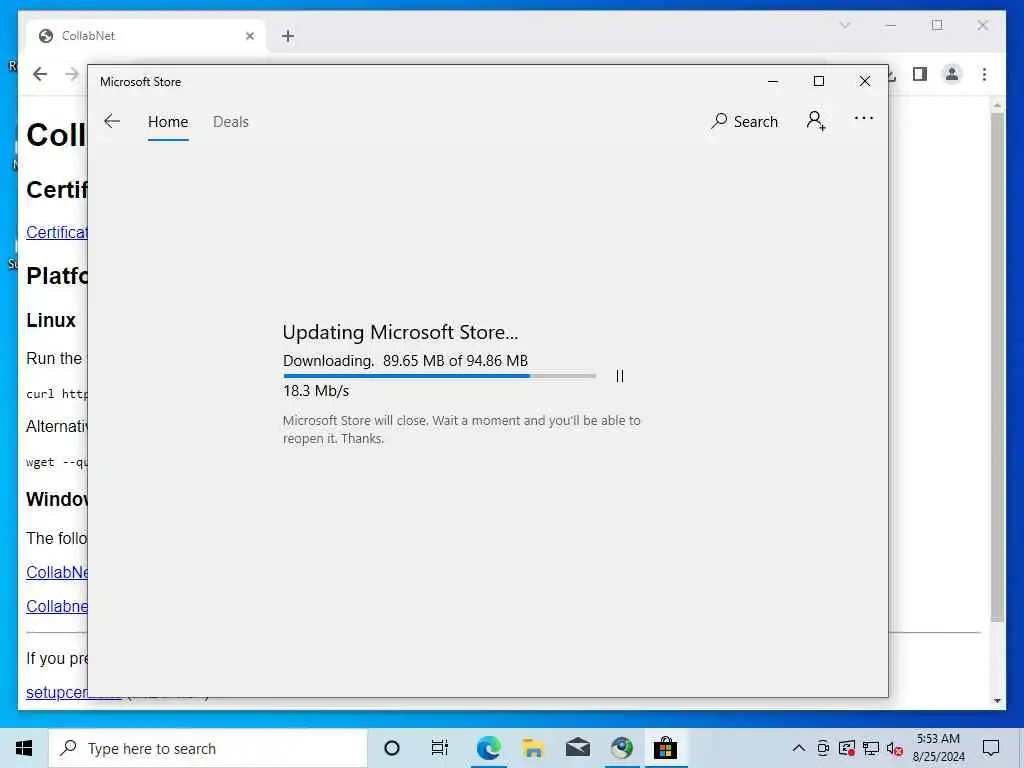Open the first CollabNe link under Windows

[57, 572]
